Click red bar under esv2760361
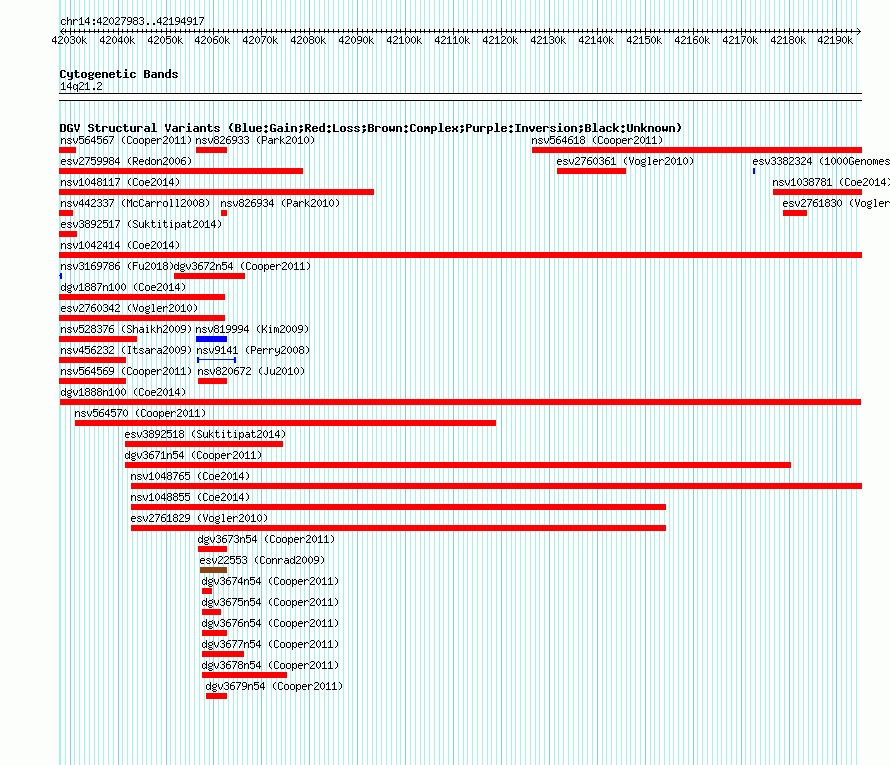This screenshot has width=890, height=765. coord(591,171)
